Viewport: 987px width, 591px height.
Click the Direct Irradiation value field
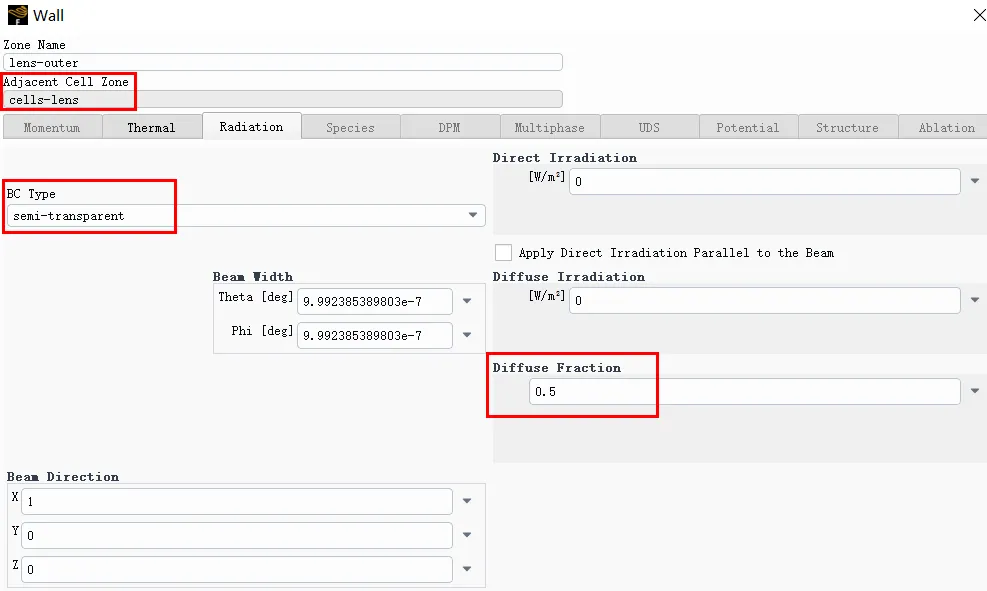(764, 182)
